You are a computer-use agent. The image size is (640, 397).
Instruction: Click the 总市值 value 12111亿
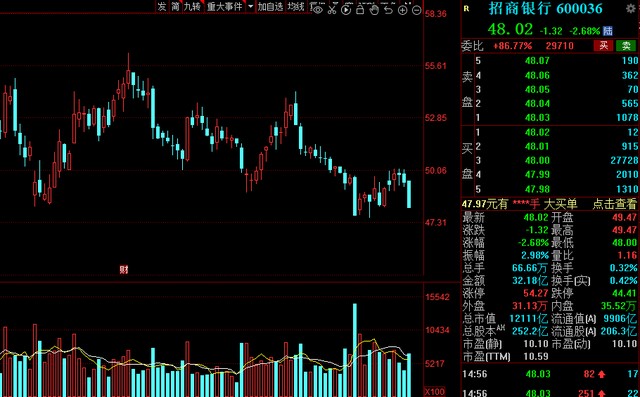[529, 318]
